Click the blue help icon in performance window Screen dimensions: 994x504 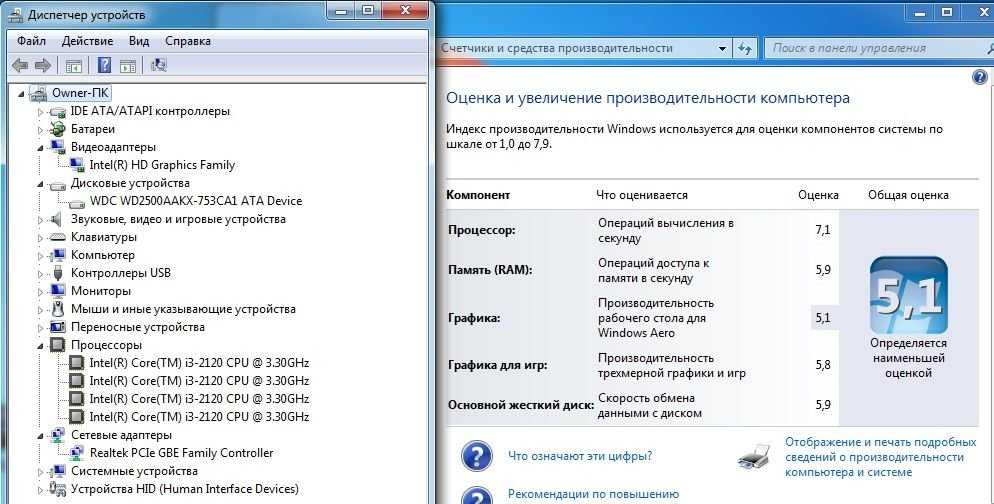pos(979,77)
